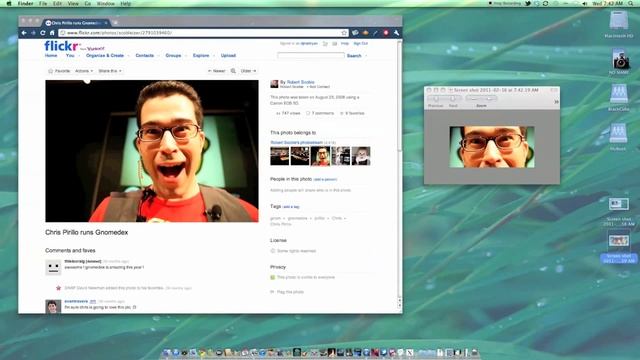
Task: Open Spotlight search in menu bar
Action: click(631, 3)
